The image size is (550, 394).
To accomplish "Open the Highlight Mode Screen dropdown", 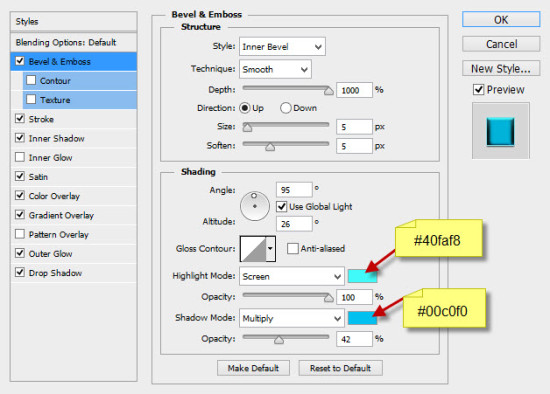I will click(291, 276).
